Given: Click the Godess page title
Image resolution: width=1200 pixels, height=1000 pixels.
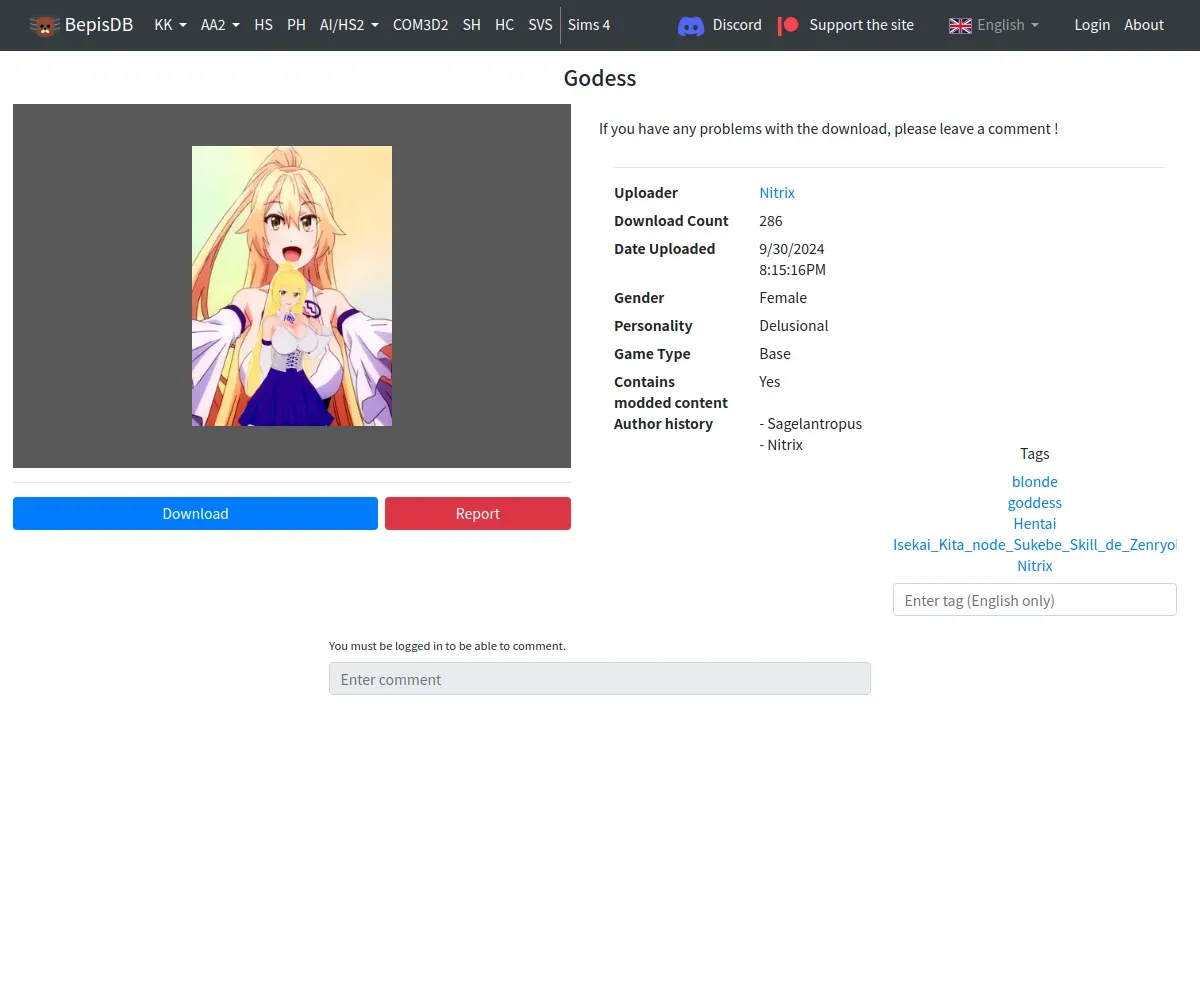Looking at the screenshot, I should click(600, 78).
